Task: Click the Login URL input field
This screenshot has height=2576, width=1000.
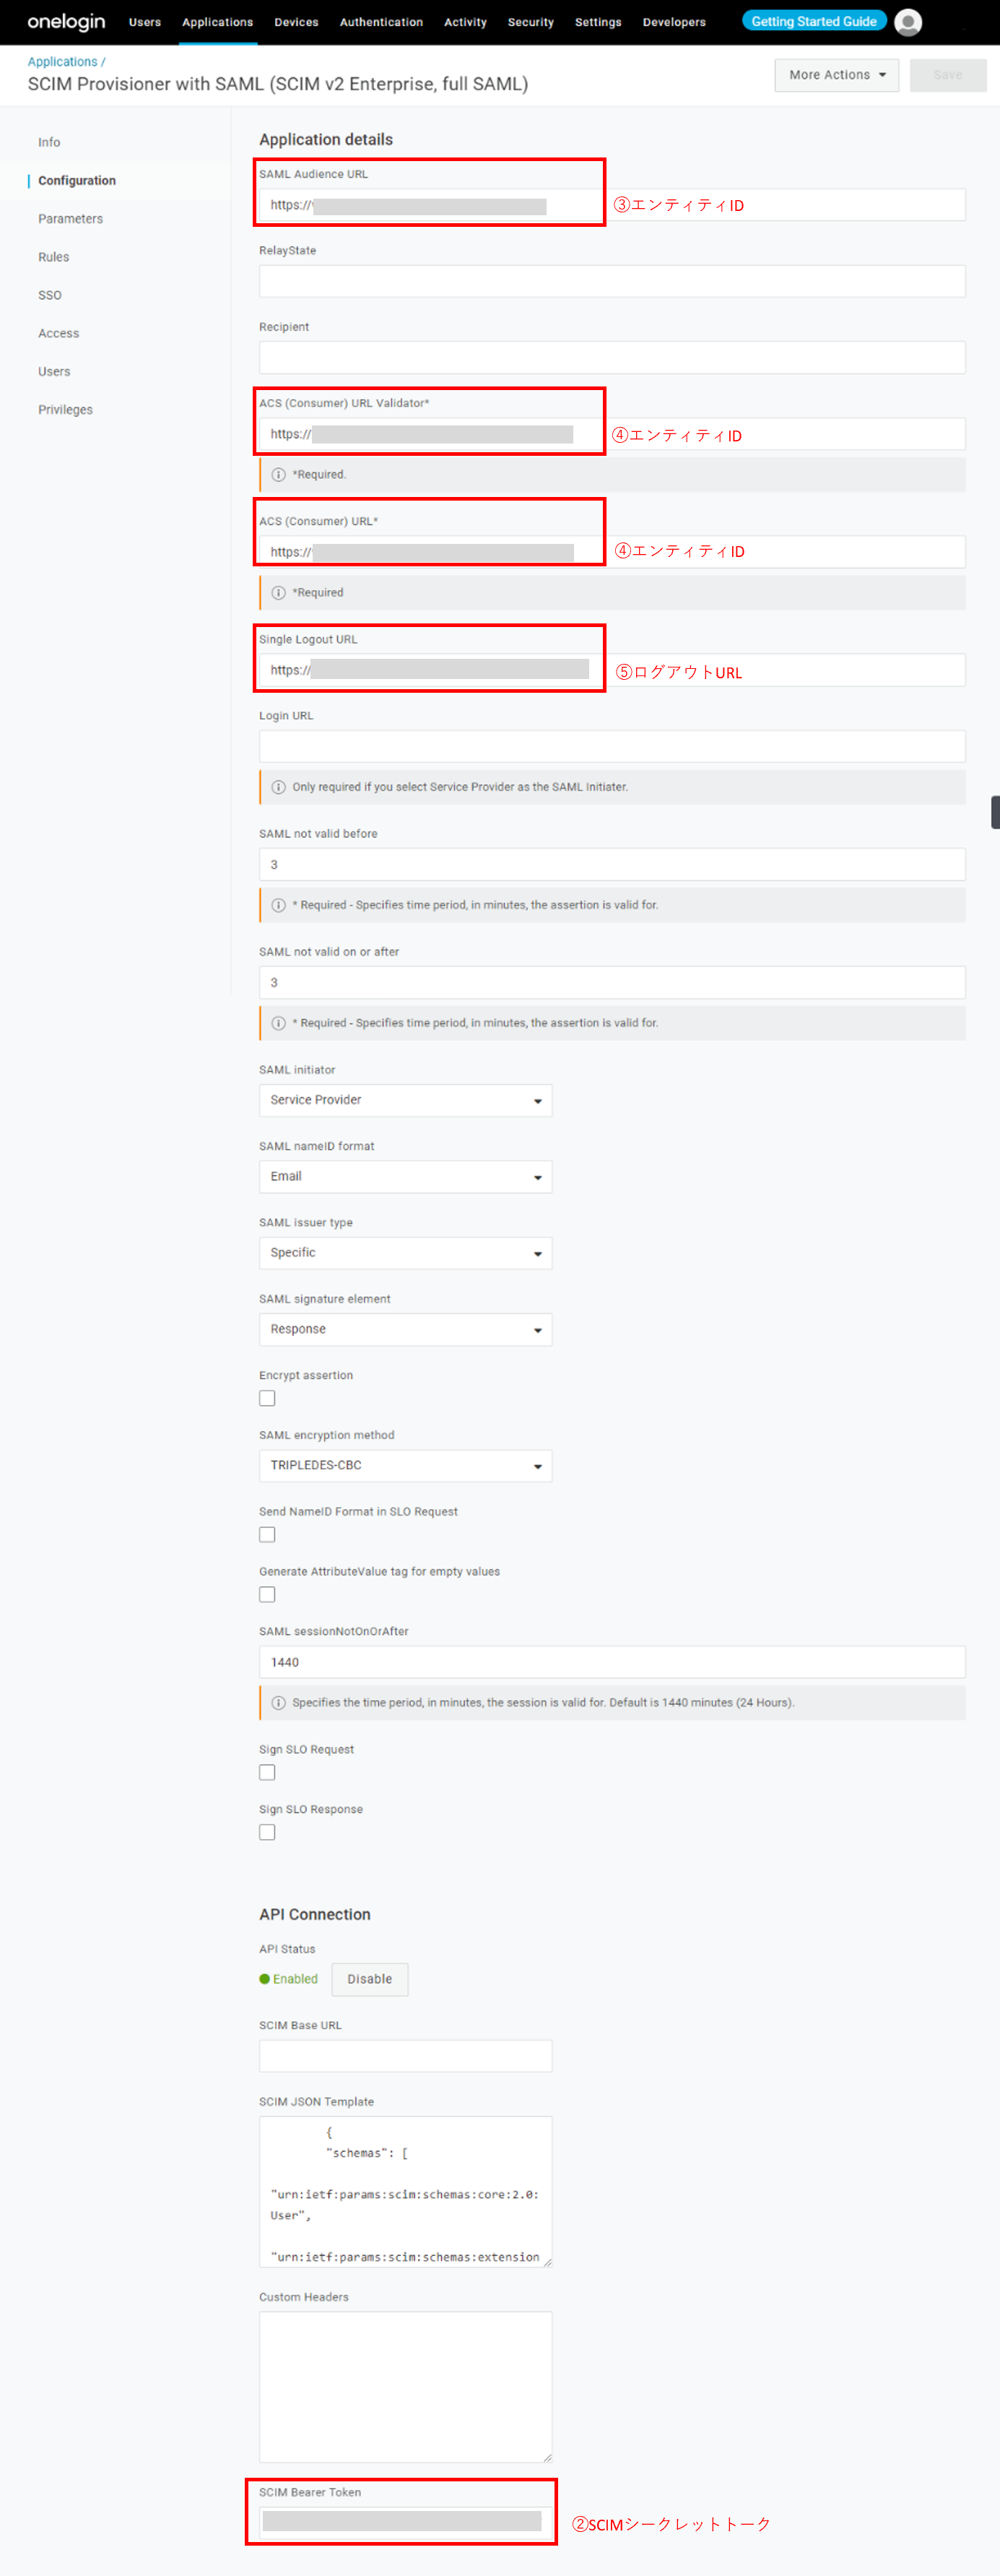Action: (612, 746)
